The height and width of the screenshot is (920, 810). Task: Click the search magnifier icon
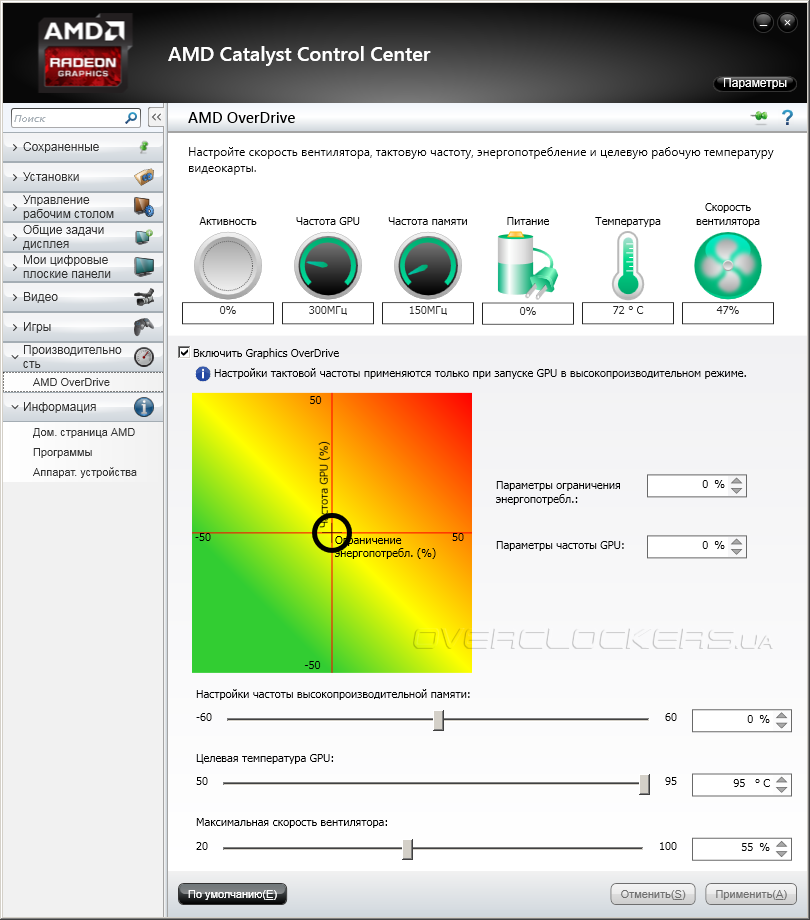[131, 118]
